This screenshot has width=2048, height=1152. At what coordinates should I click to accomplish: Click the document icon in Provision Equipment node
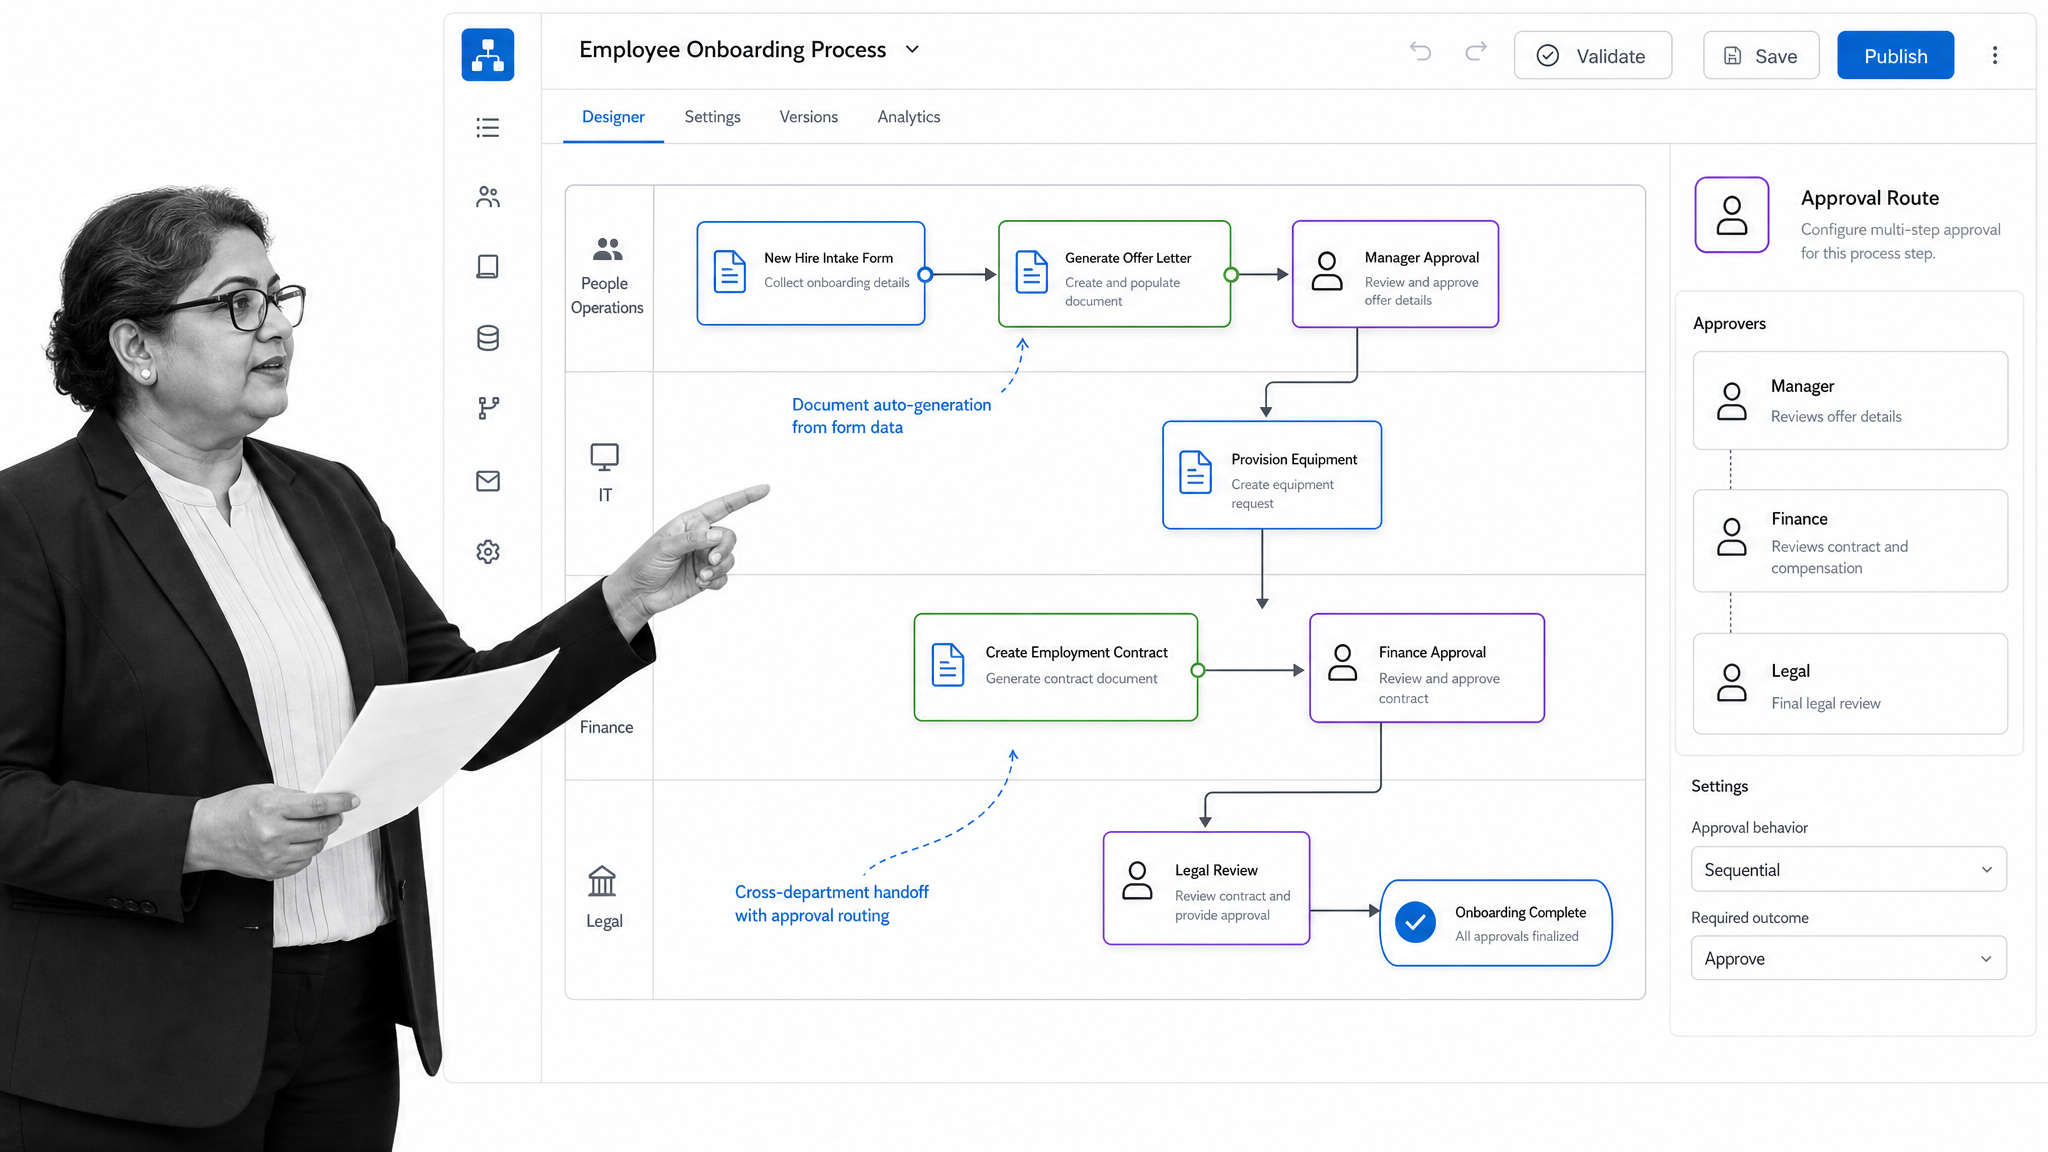click(1195, 472)
